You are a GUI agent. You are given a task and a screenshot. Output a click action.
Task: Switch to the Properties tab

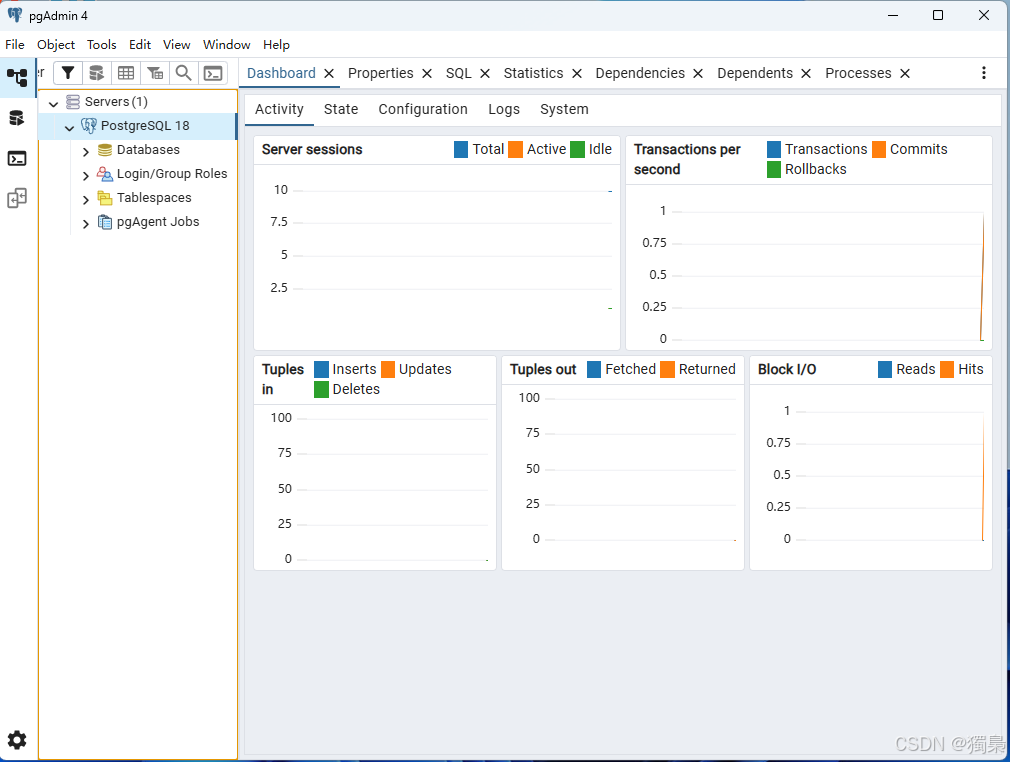[x=381, y=73]
